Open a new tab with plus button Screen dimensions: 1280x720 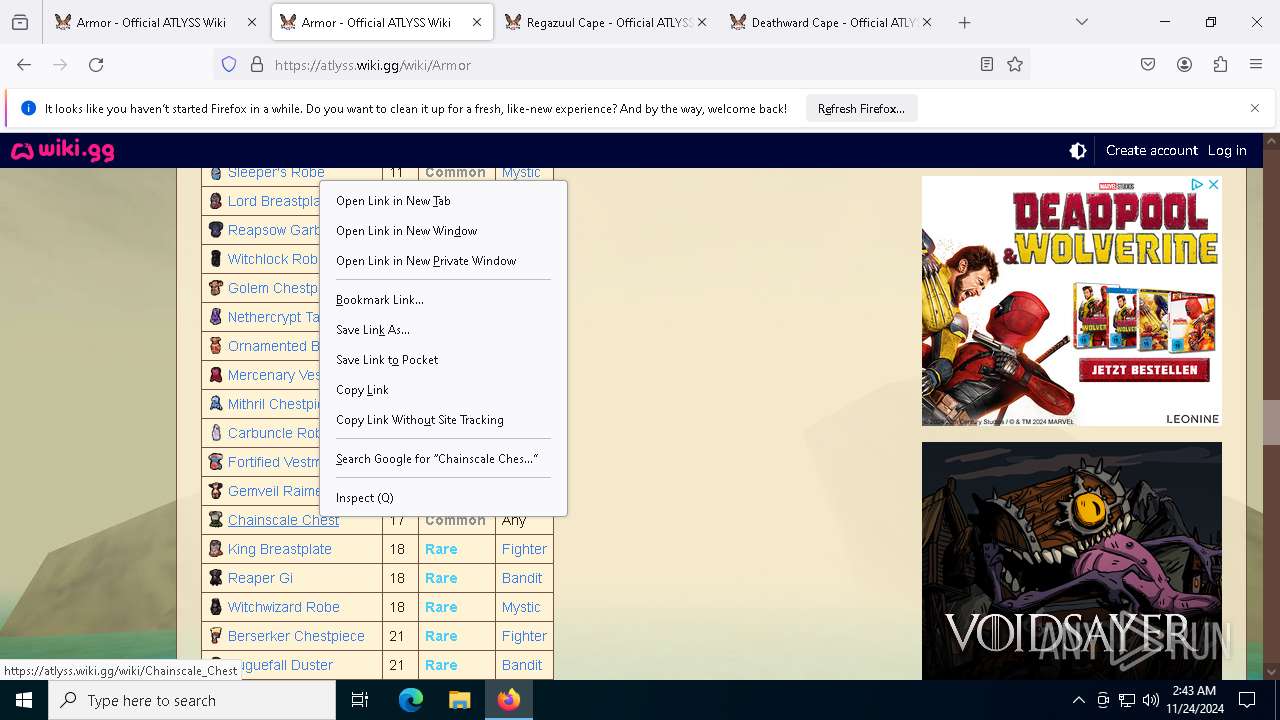click(964, 22)
